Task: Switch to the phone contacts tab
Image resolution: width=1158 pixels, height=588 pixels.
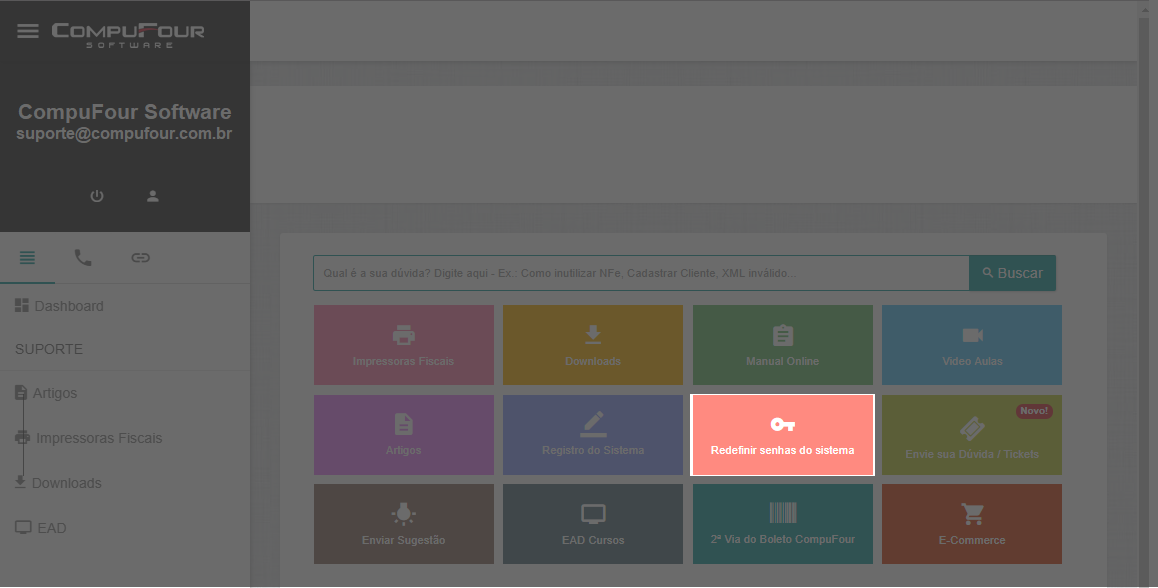Action: 83,258
